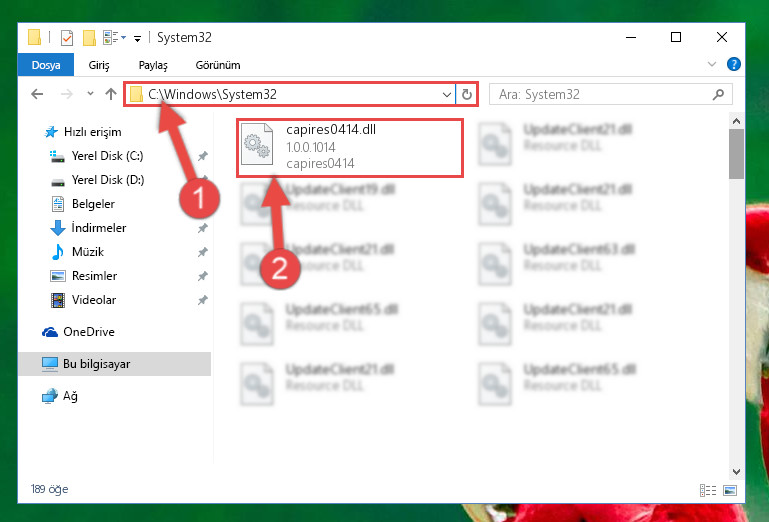Maximize the System32 window

[676, 37]
